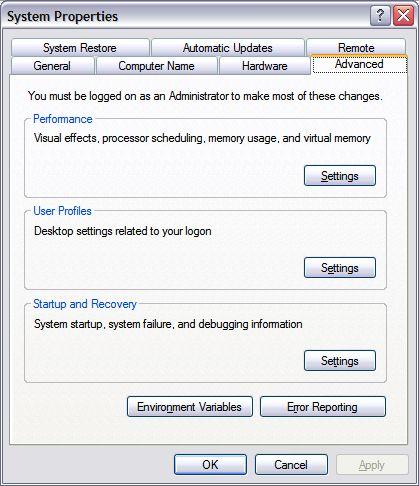
Task: Click the greyed-out Apply button
Action: [x=372, y=465]
